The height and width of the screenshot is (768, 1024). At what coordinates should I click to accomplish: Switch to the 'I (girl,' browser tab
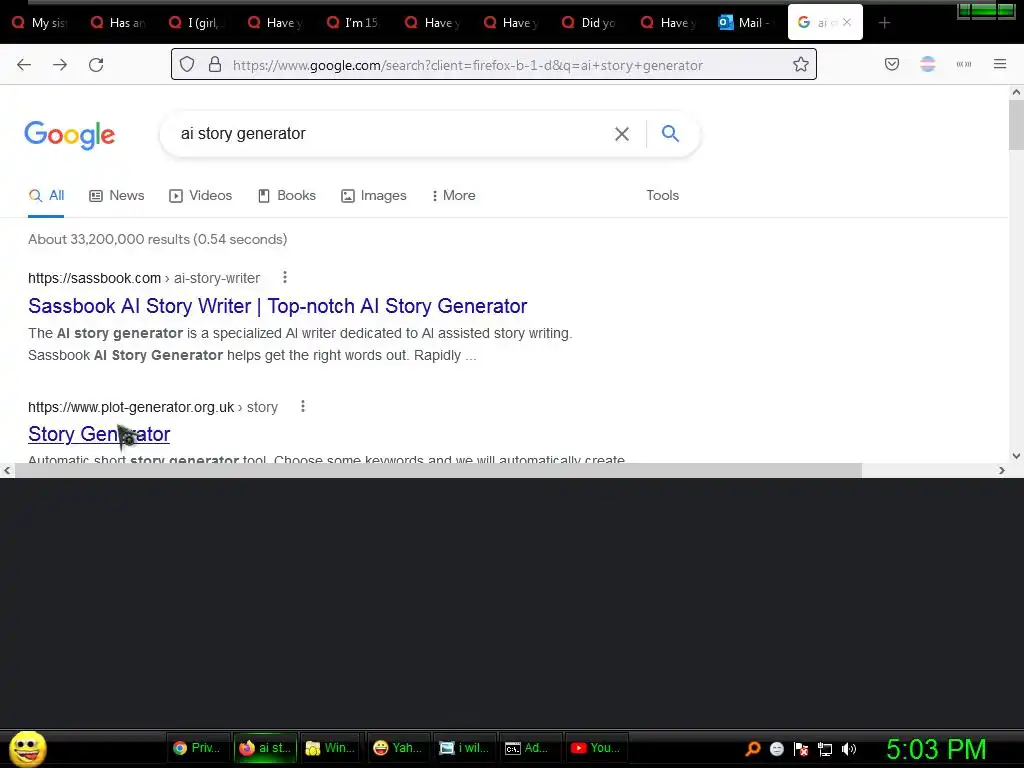(197, 23)
